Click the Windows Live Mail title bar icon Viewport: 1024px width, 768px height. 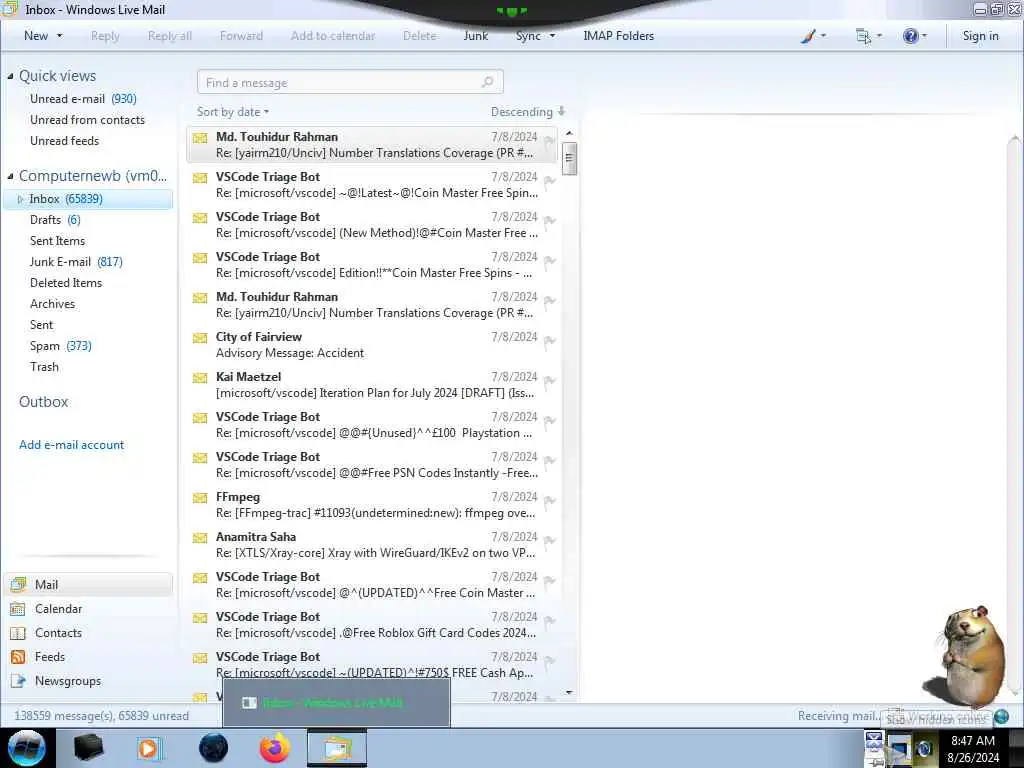[x=10, y=9]
